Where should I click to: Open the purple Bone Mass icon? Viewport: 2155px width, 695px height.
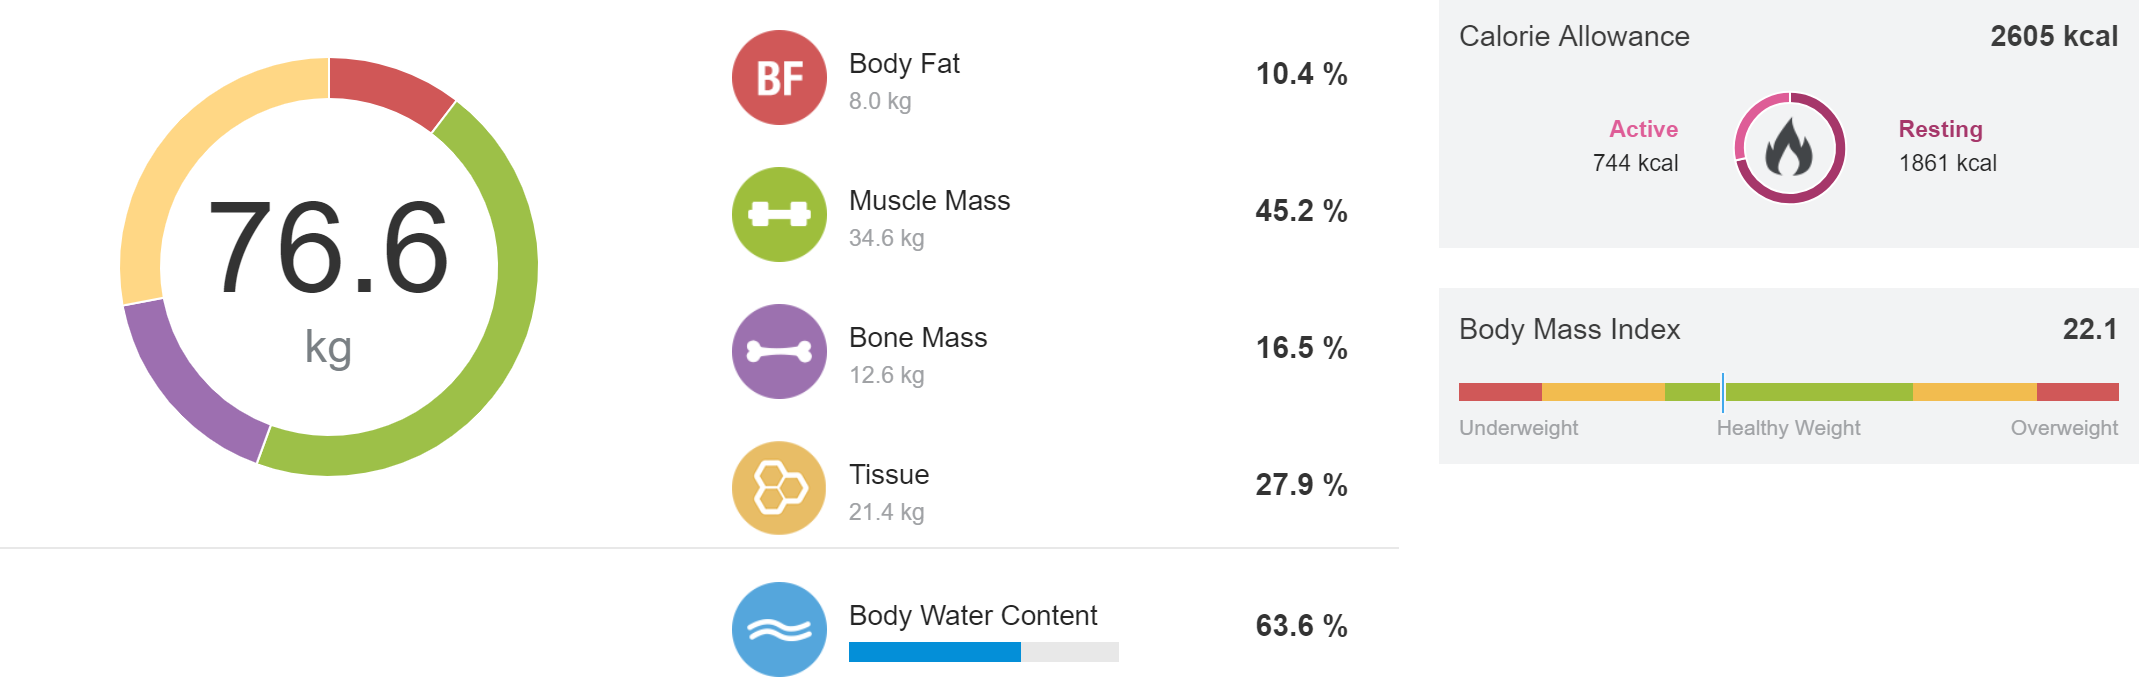779,352
